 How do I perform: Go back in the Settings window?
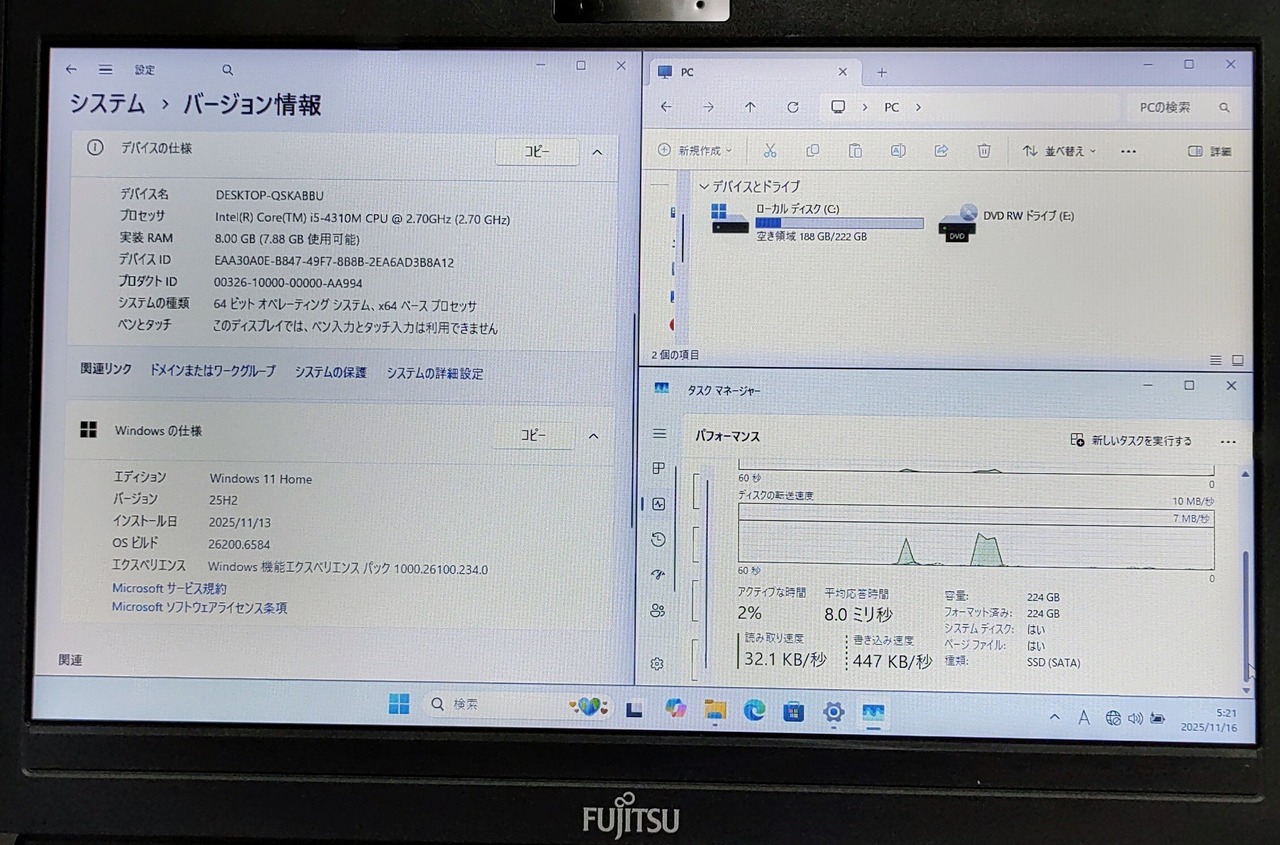click(x=71, y=70)
